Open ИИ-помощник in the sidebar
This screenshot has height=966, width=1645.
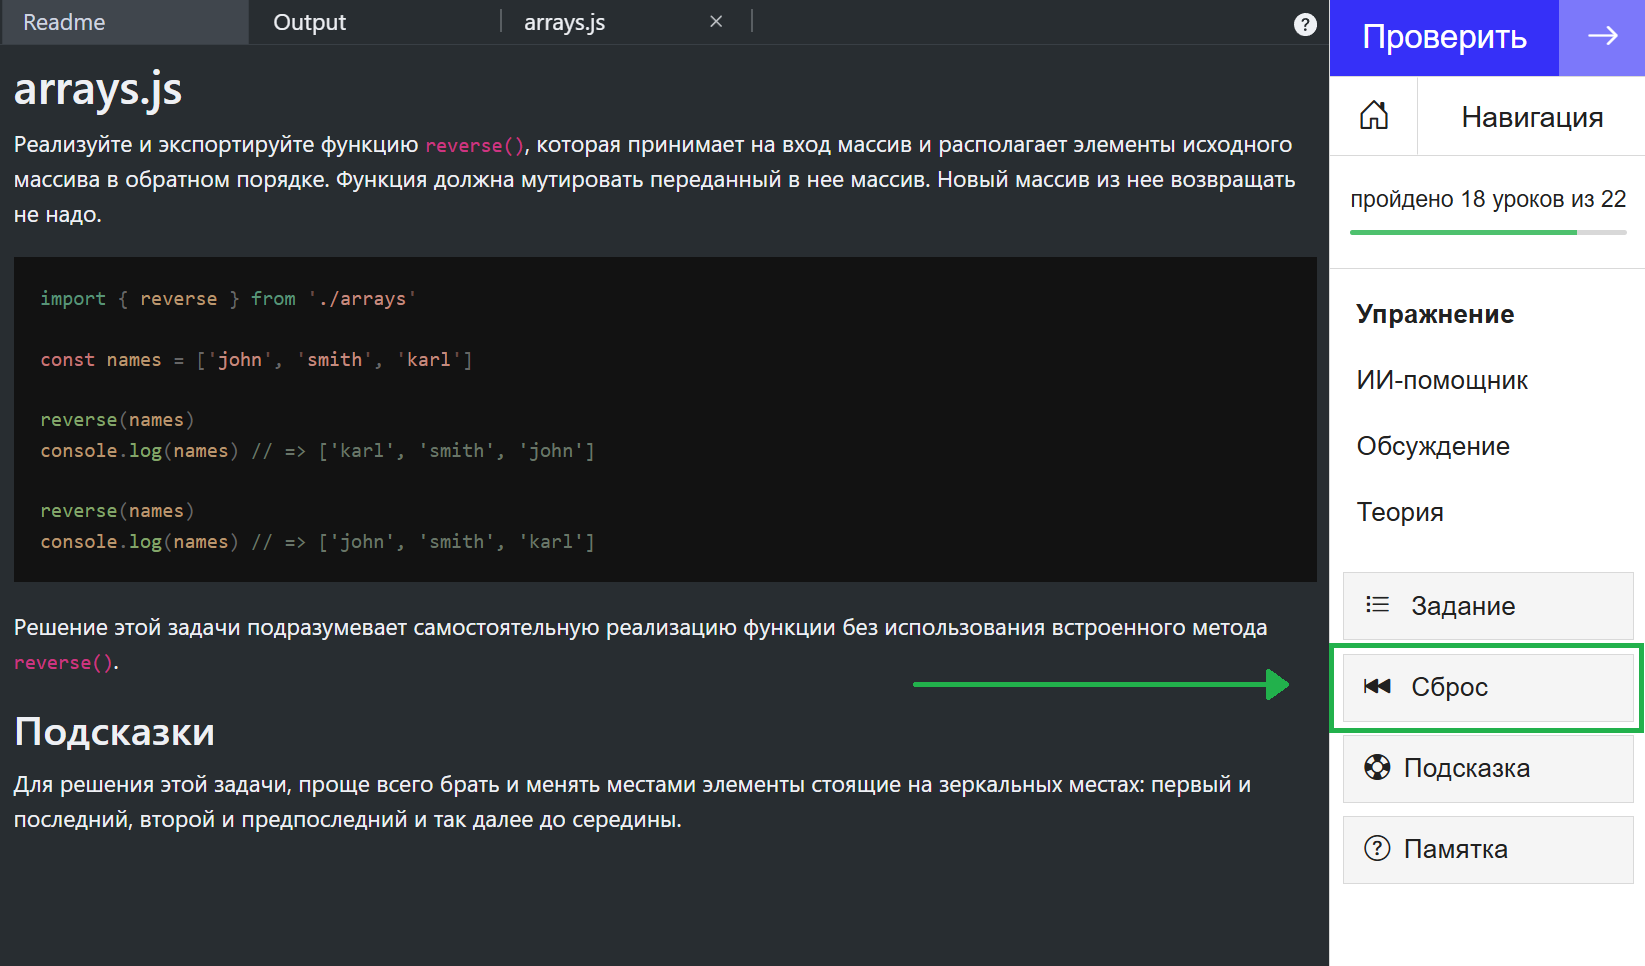click(x=1442, y=380)
